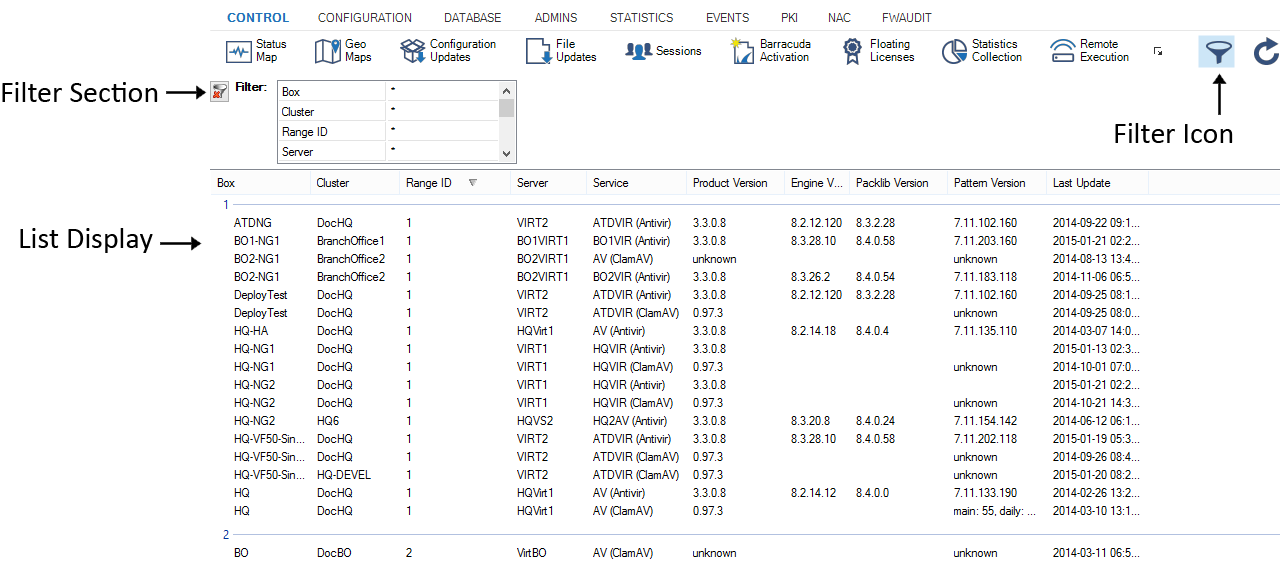
Task: Switch to the STATISTICS tab
Action: click(x=642, y=18)
